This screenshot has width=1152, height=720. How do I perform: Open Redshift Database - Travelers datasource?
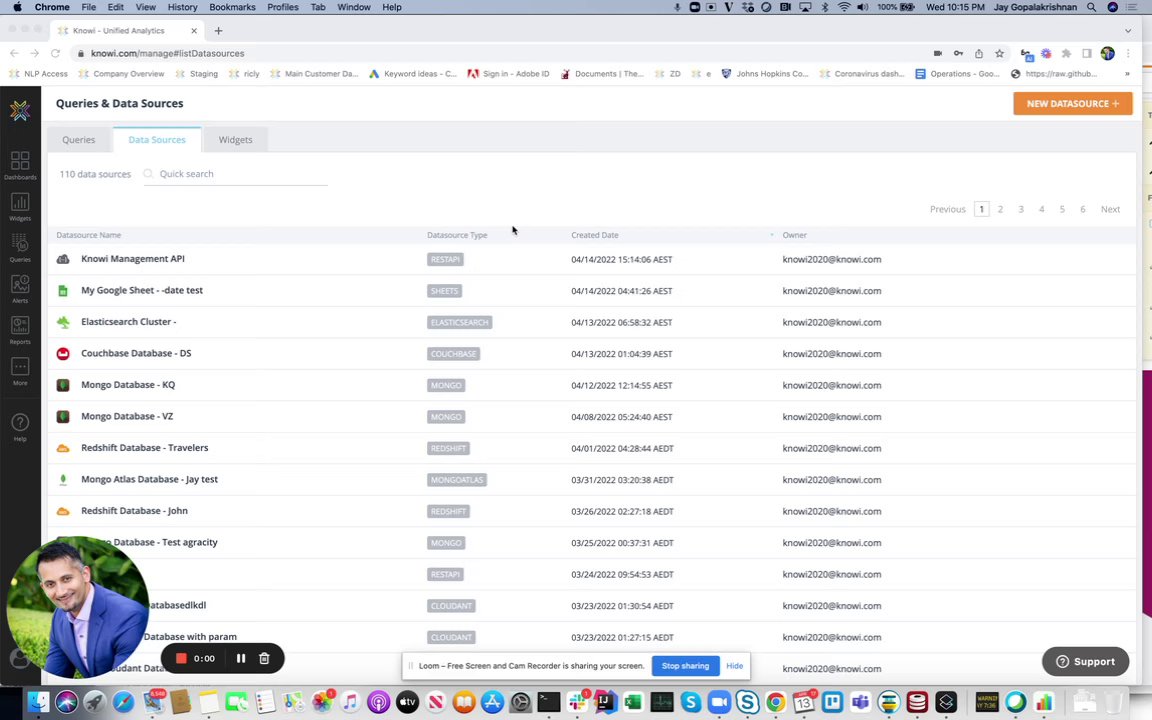point(145,447)
